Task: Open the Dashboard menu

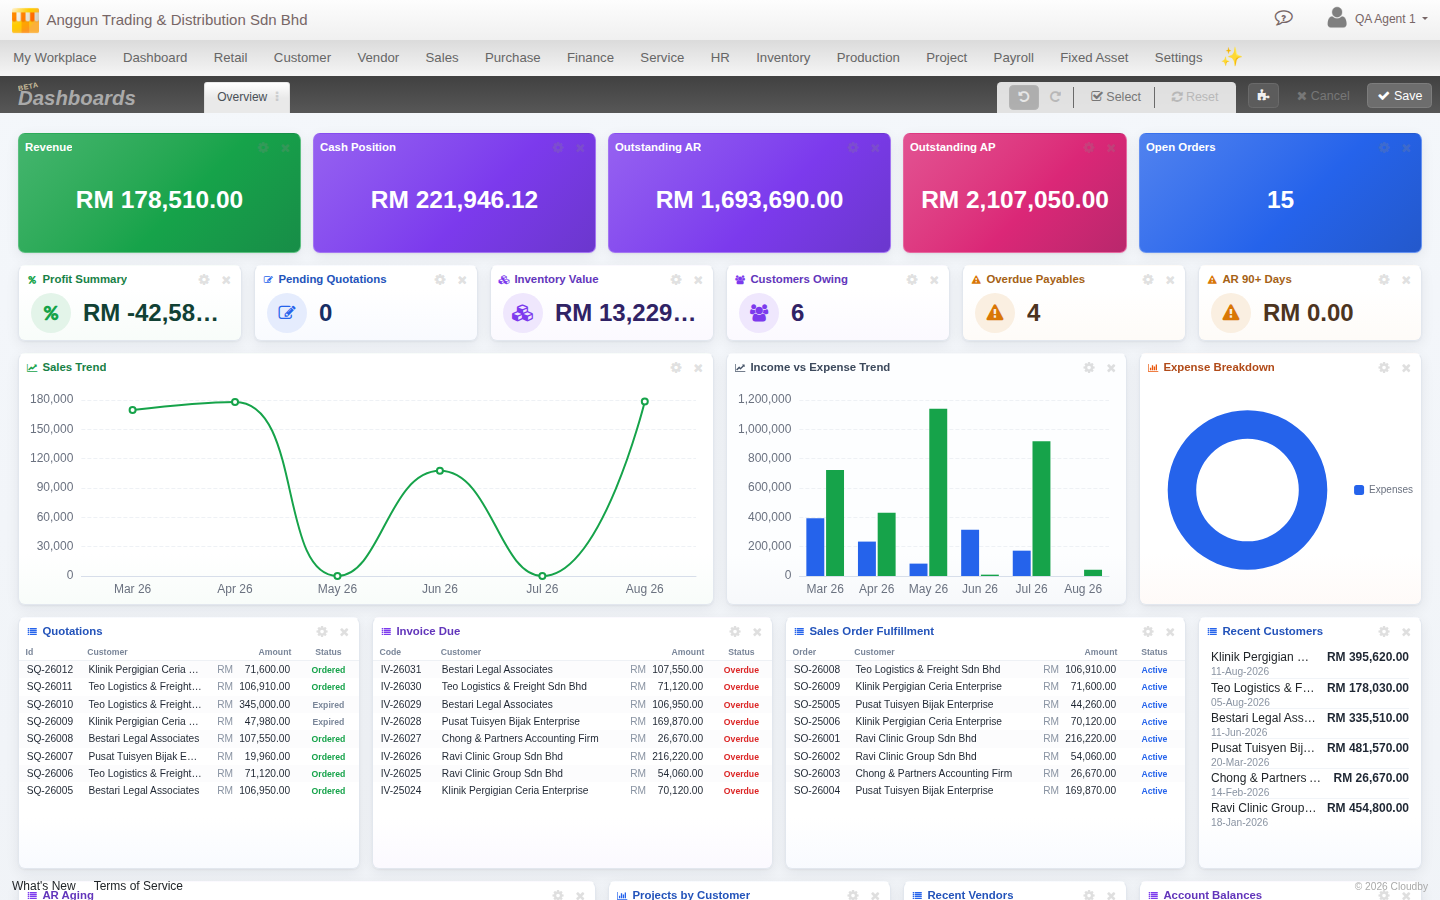Action: pos(155,58)
